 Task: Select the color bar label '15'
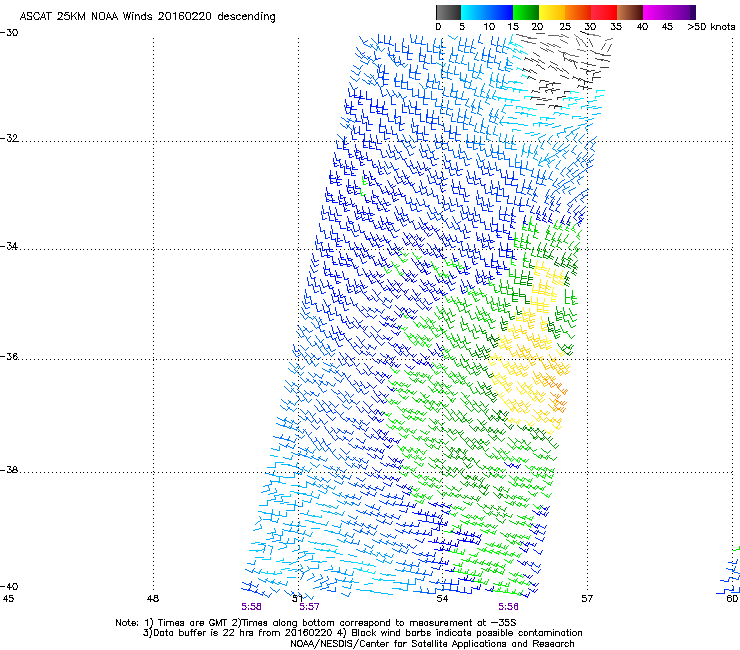[513, 27]
